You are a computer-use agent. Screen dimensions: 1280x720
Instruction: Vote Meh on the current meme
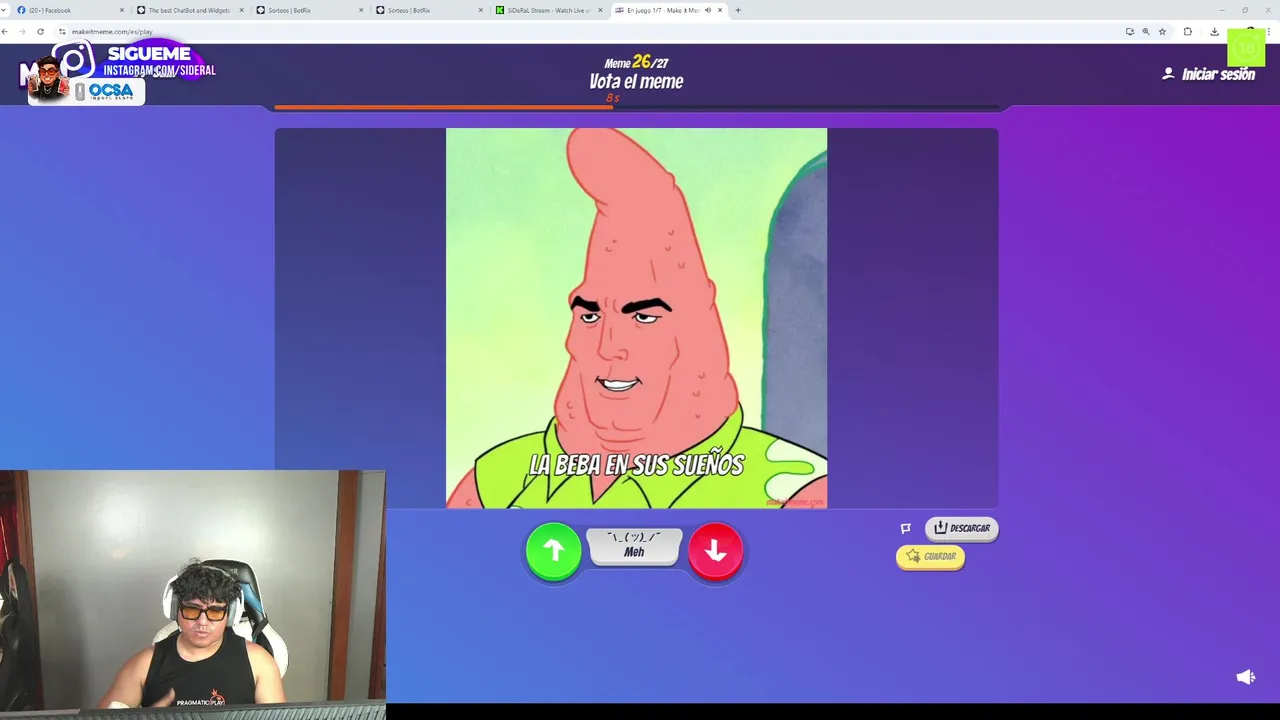[634, 546]
